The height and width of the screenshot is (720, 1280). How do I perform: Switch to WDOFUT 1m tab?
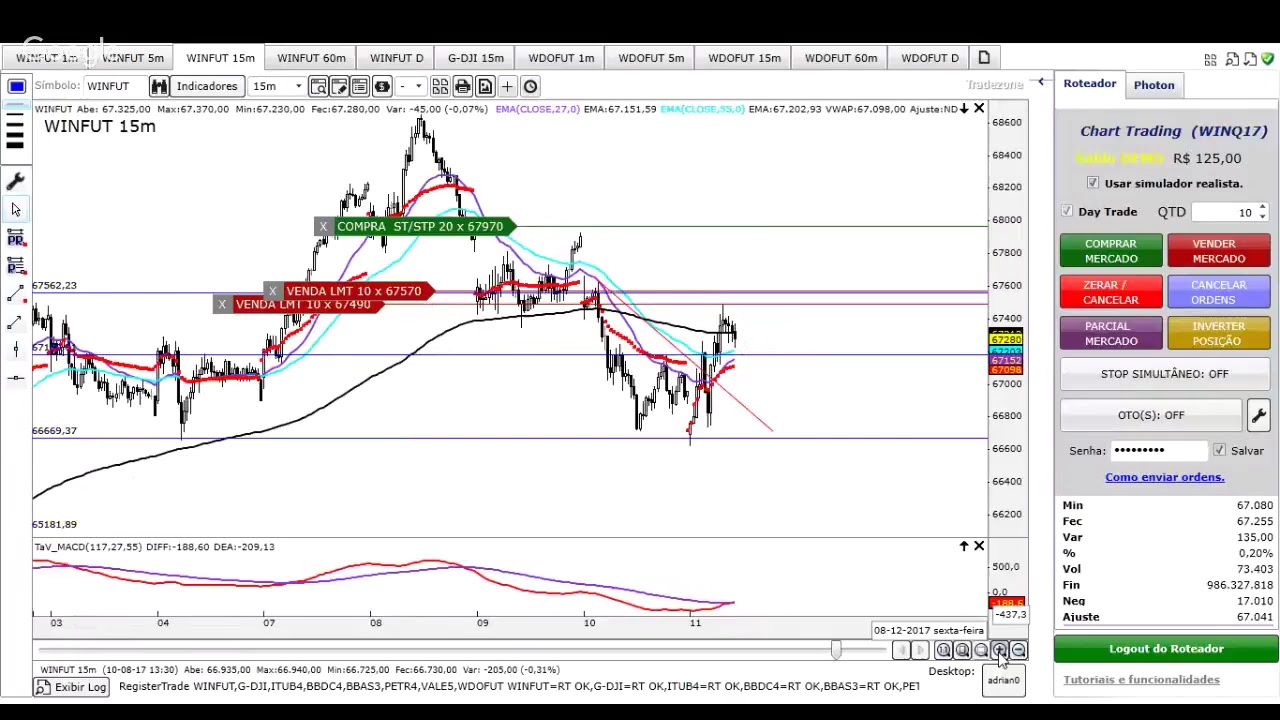pyautogui.click(x=561, y=58)
